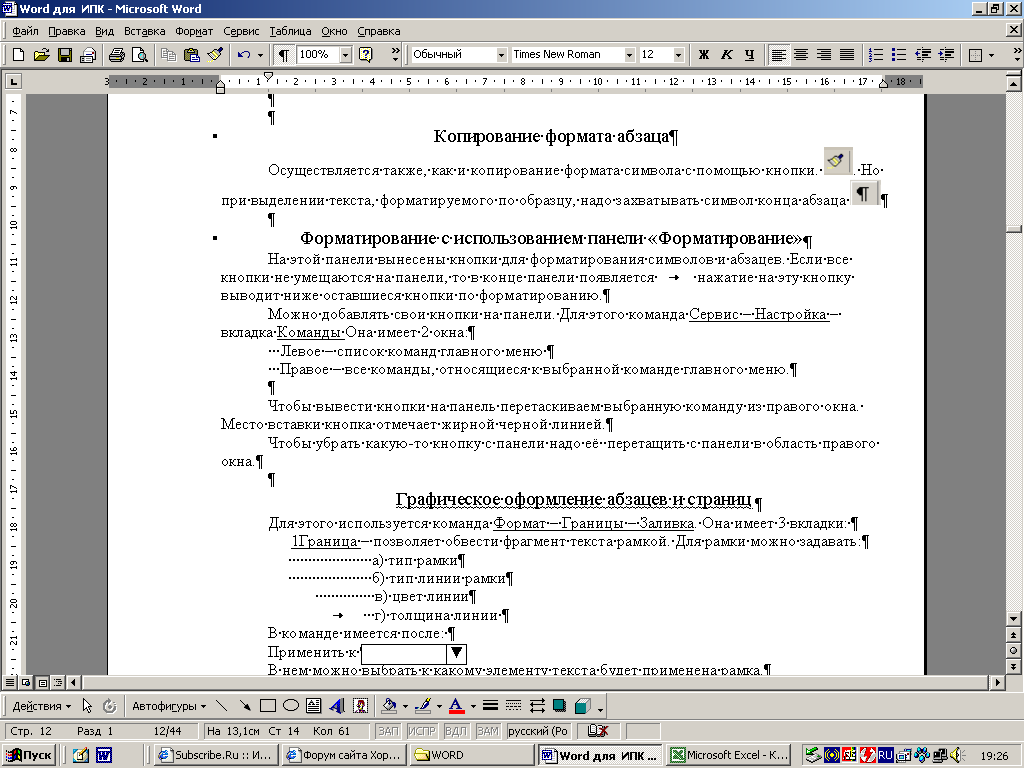The width and height of the screenshot is (1024, 768).
Task: Toggle the ЗАП recording indicator in the status bar
Action: pyautogui.click(x=389, y=731)
